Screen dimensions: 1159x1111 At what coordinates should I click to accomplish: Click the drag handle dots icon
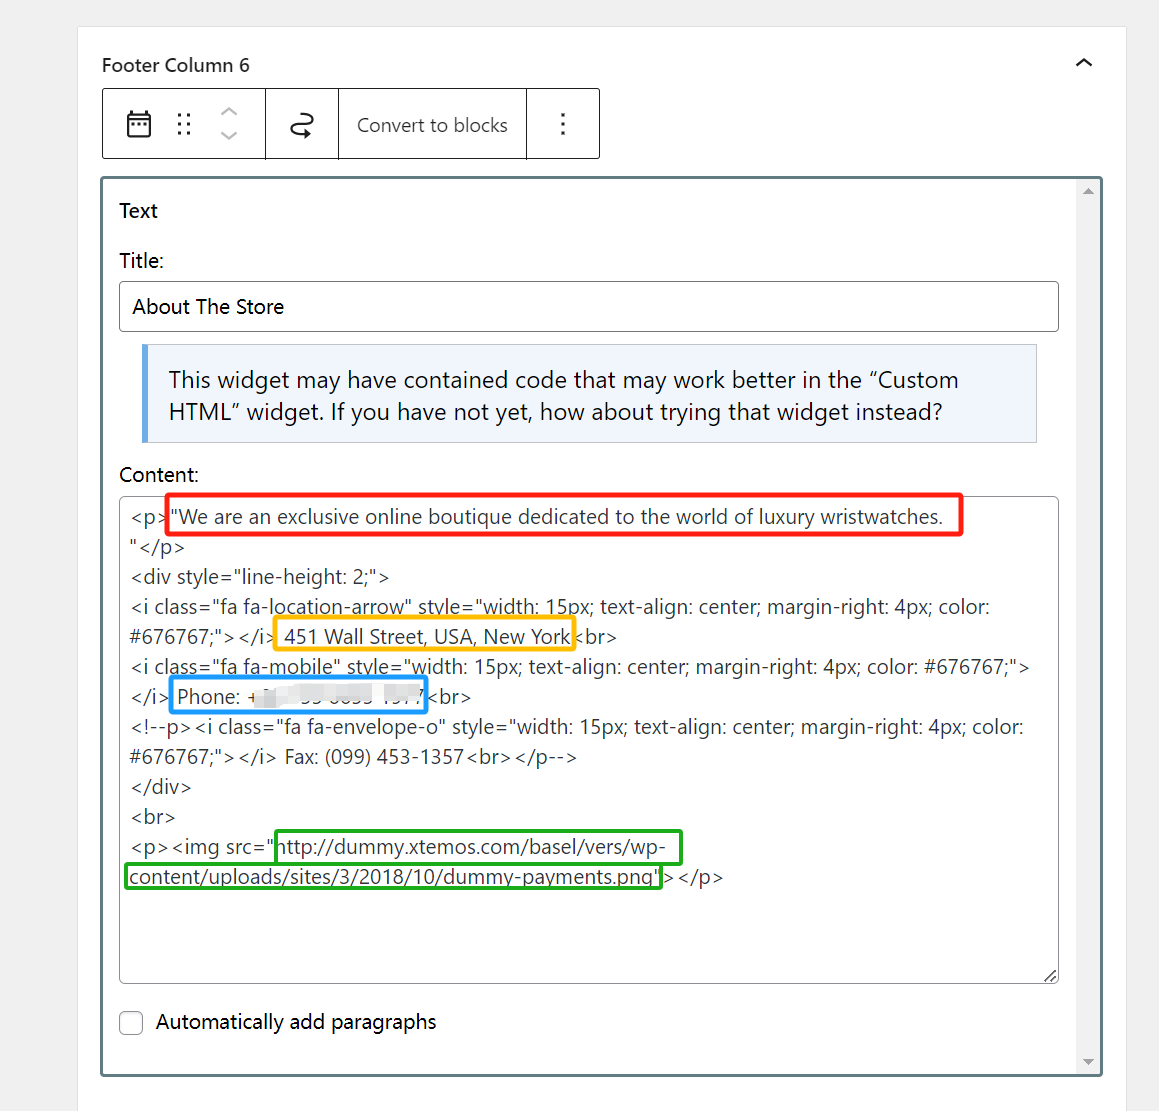(x=184, y=124)
